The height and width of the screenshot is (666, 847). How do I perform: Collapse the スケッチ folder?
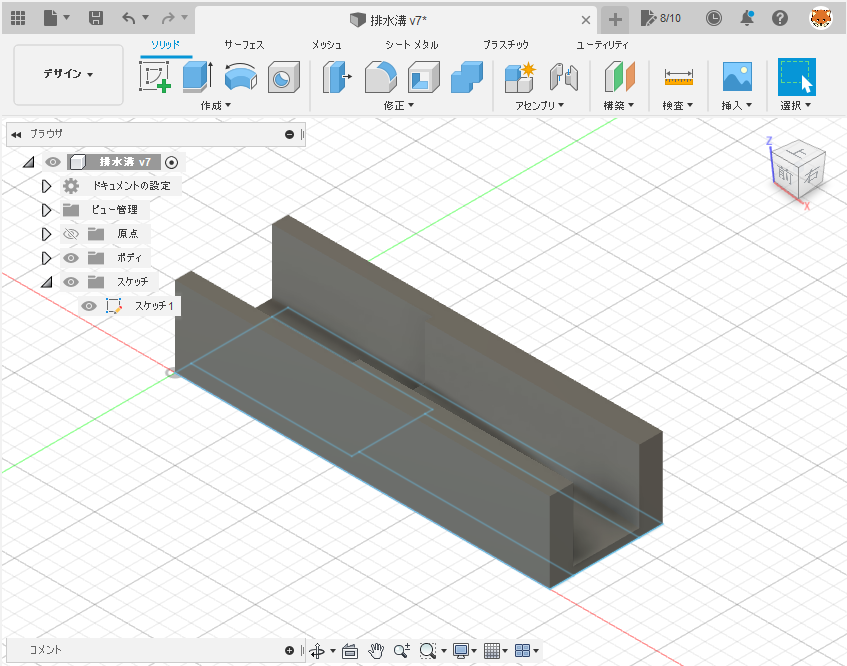point(44,281)
